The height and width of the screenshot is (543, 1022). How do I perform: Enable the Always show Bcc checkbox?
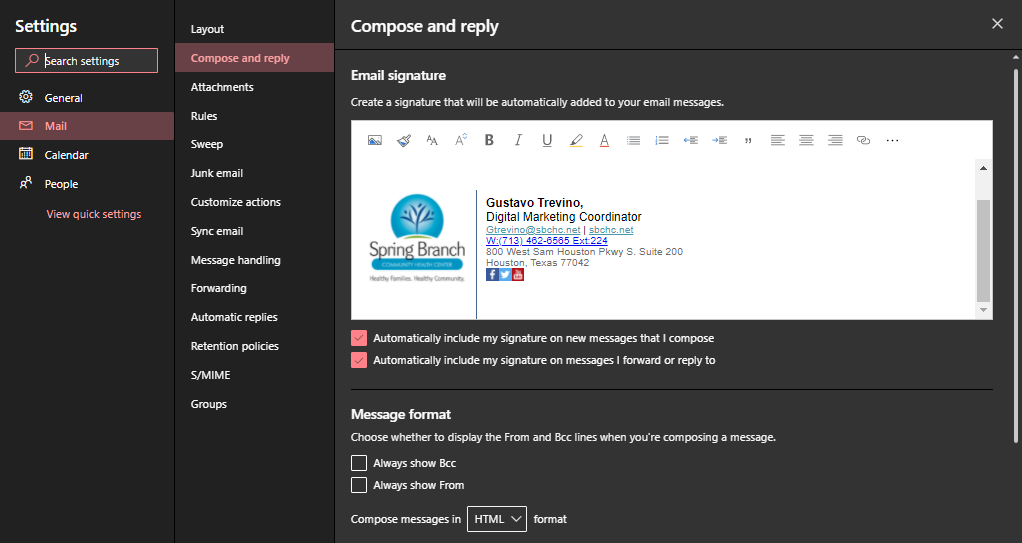click(x=359, y=463)
